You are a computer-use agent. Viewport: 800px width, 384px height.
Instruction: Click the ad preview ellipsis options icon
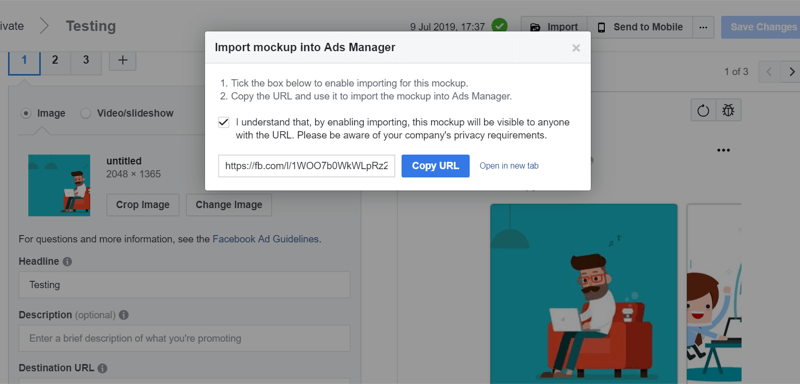click(x=723, y=150)
